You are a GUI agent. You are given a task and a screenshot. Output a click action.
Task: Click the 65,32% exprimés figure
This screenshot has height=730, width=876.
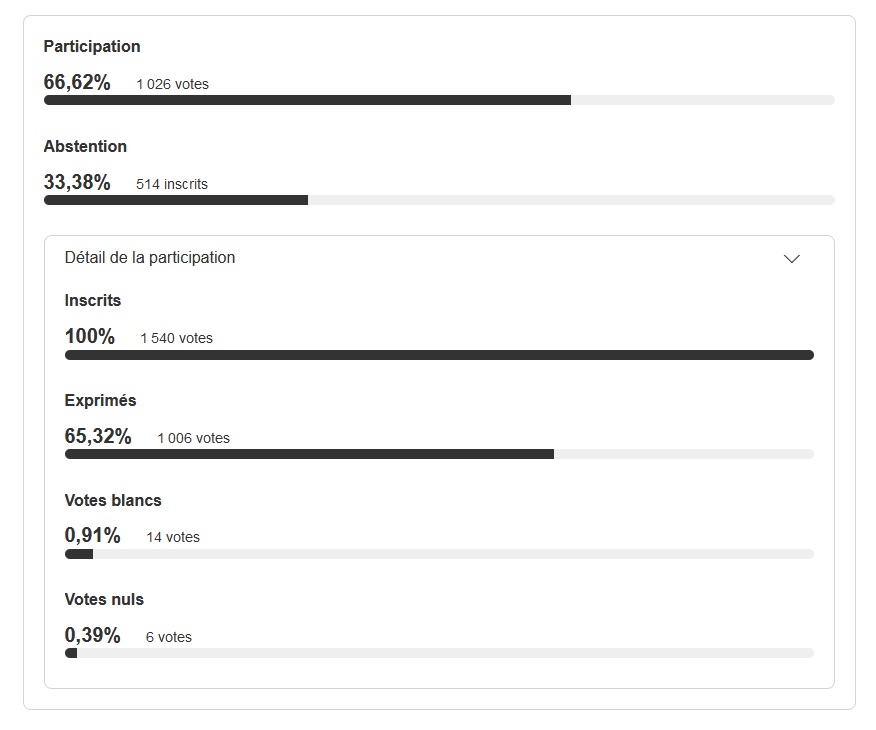click(98, 436)
